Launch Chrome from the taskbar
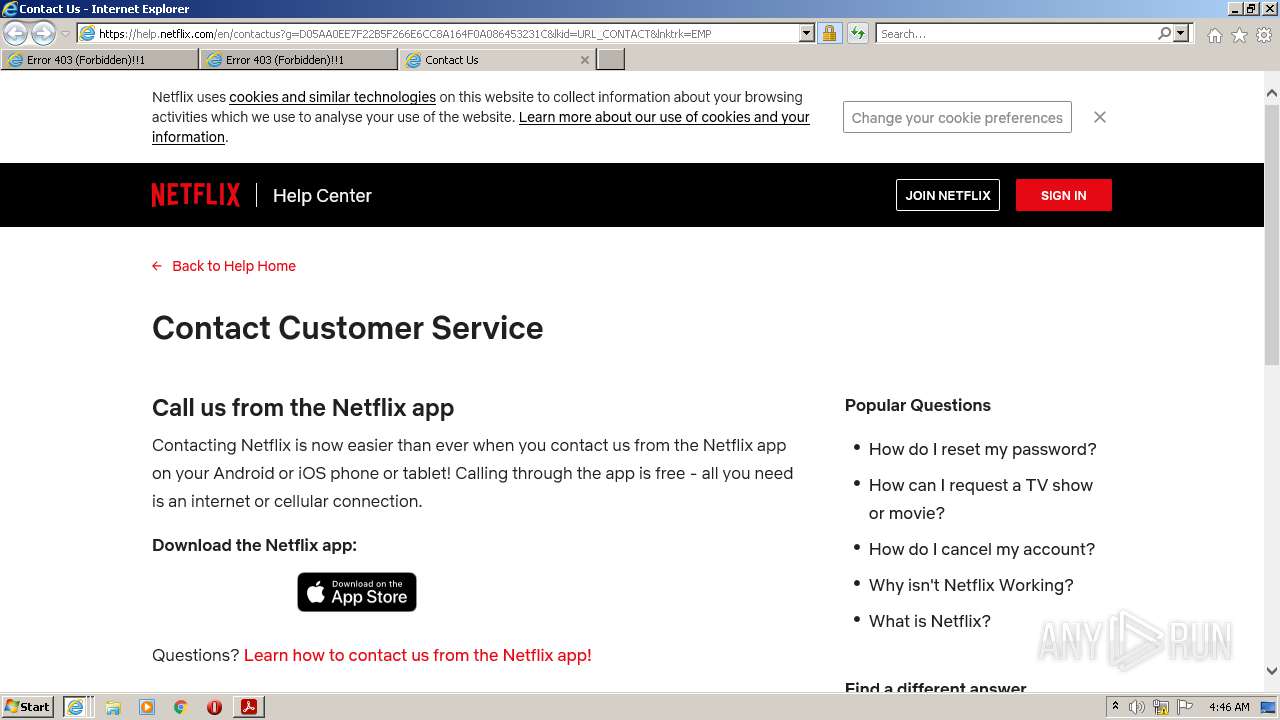 pyautogui.click(x=181, y=707)
